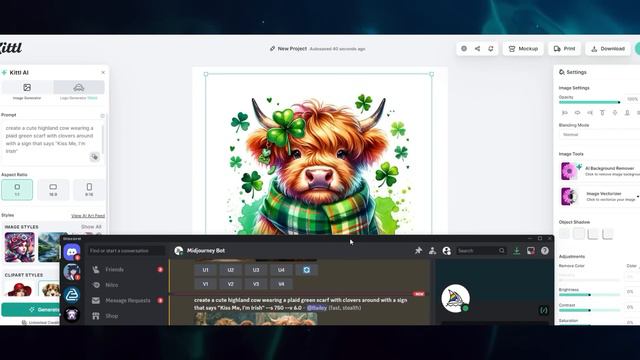
Task: Click the icon beside the Prompt label
Action: 102,116
